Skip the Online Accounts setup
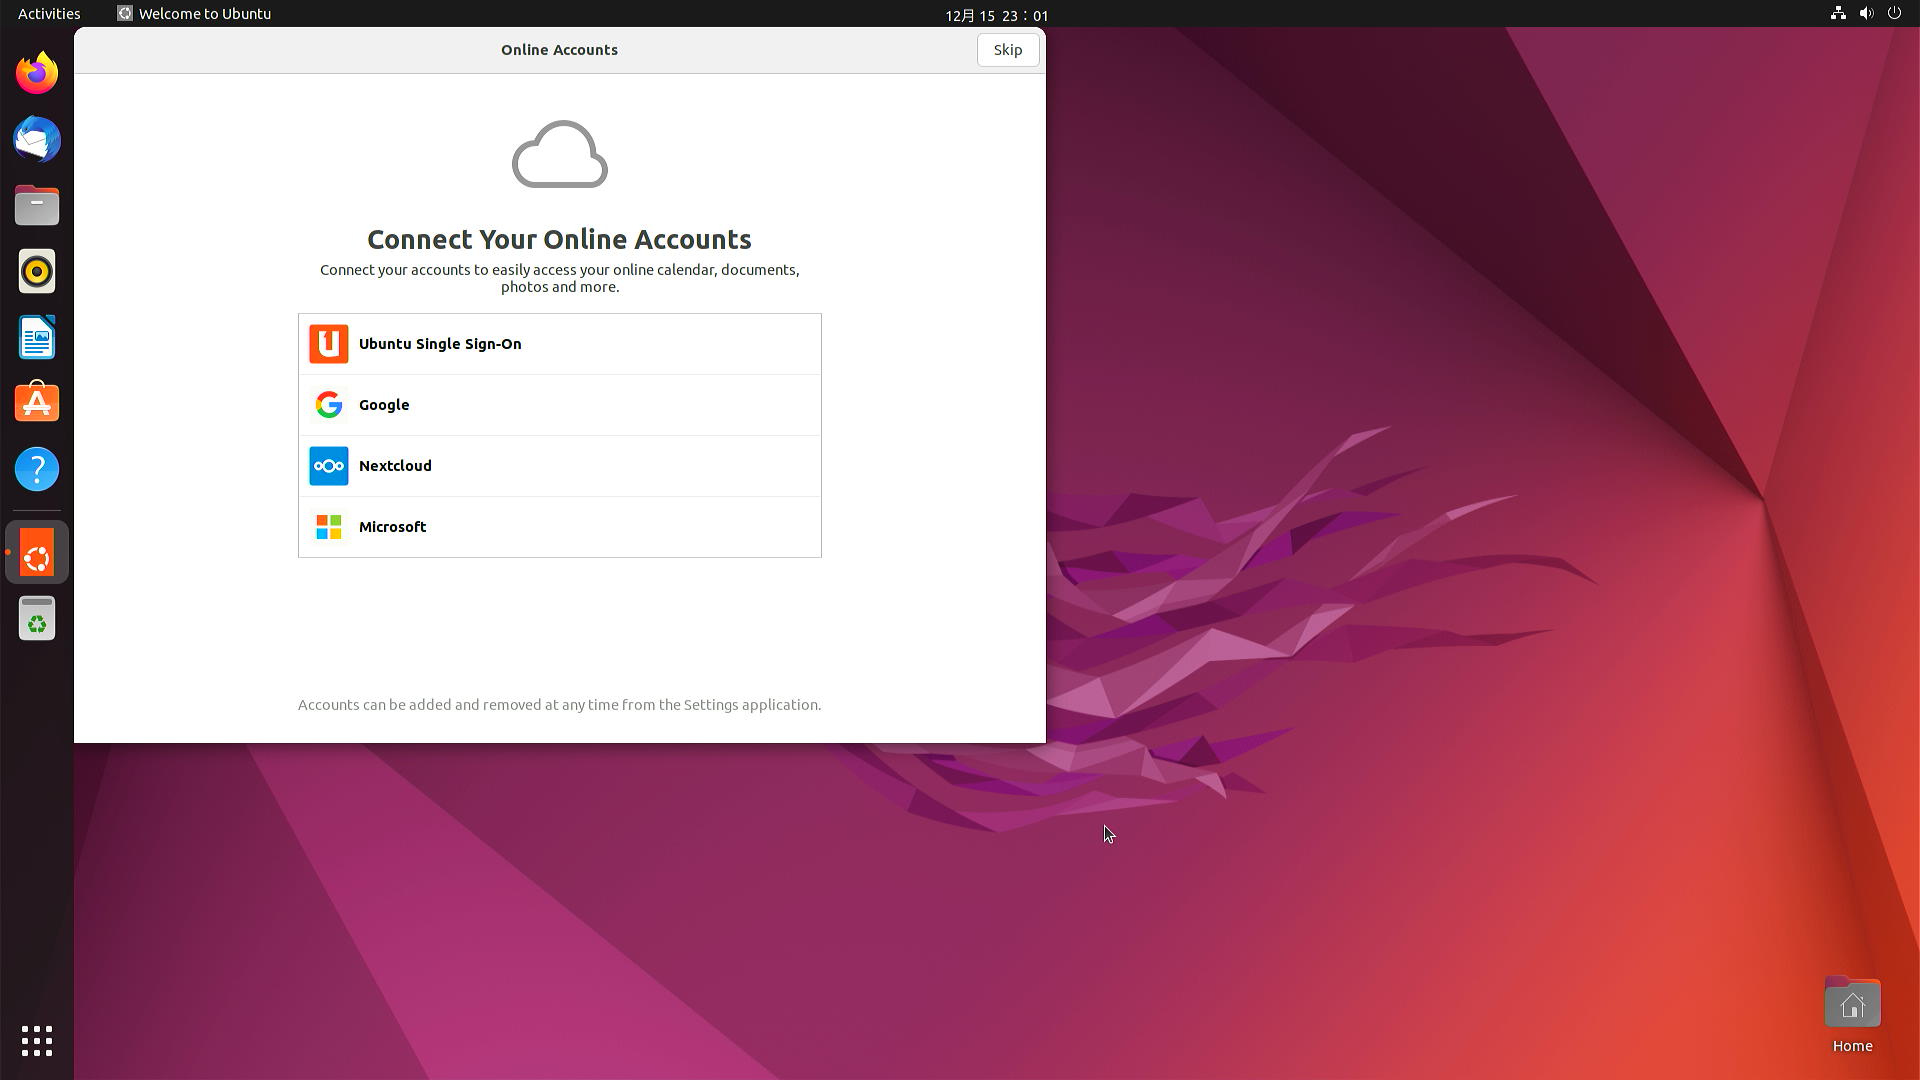1920x1080 pixels. 1007,49
